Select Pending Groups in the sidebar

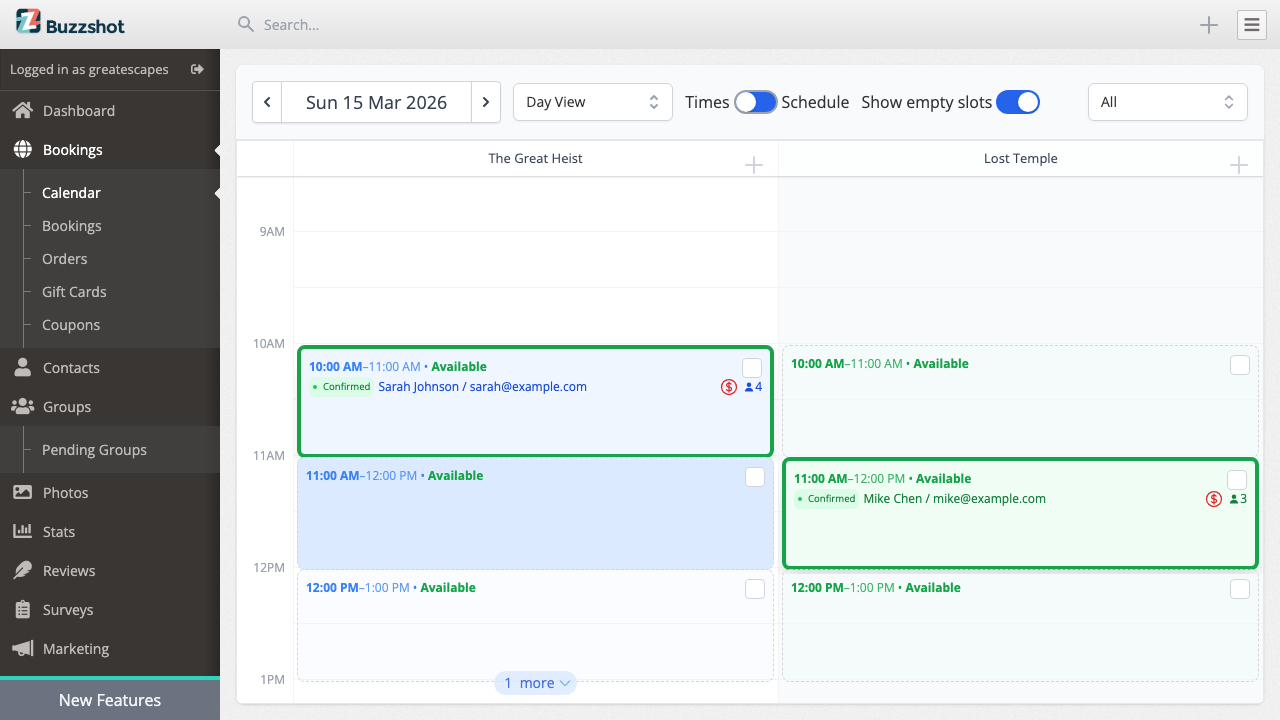(95, 449)
